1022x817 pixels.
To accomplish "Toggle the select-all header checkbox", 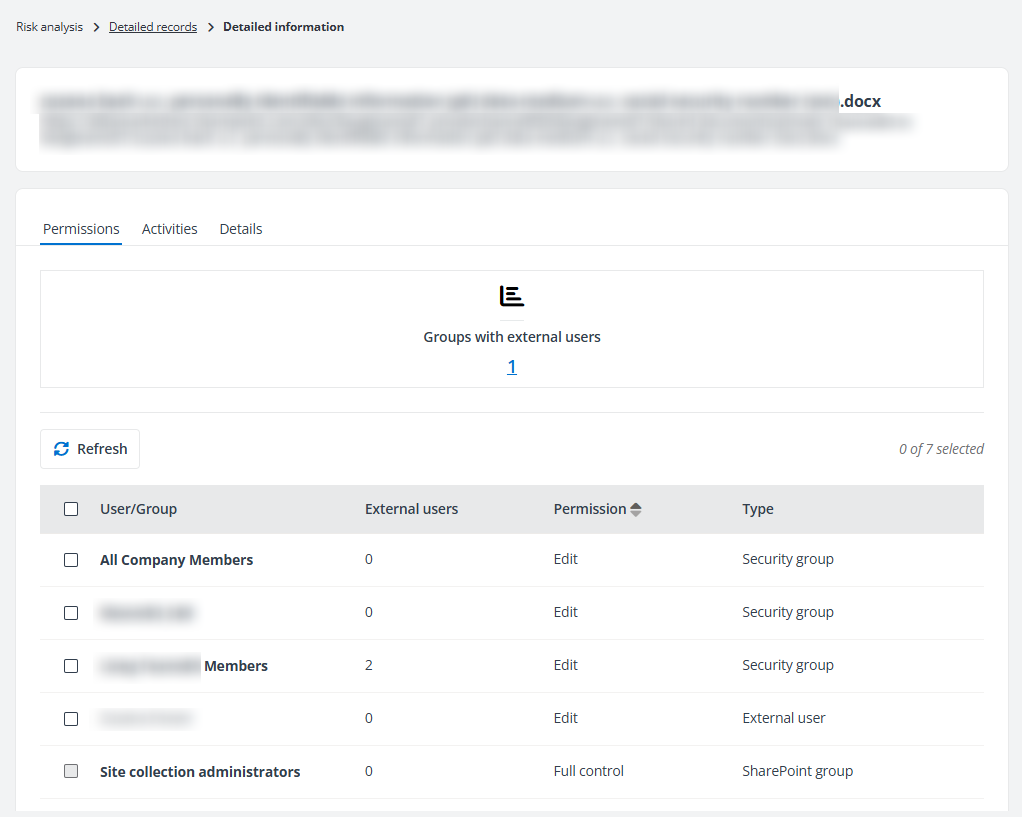I will [x=71, y=509].
